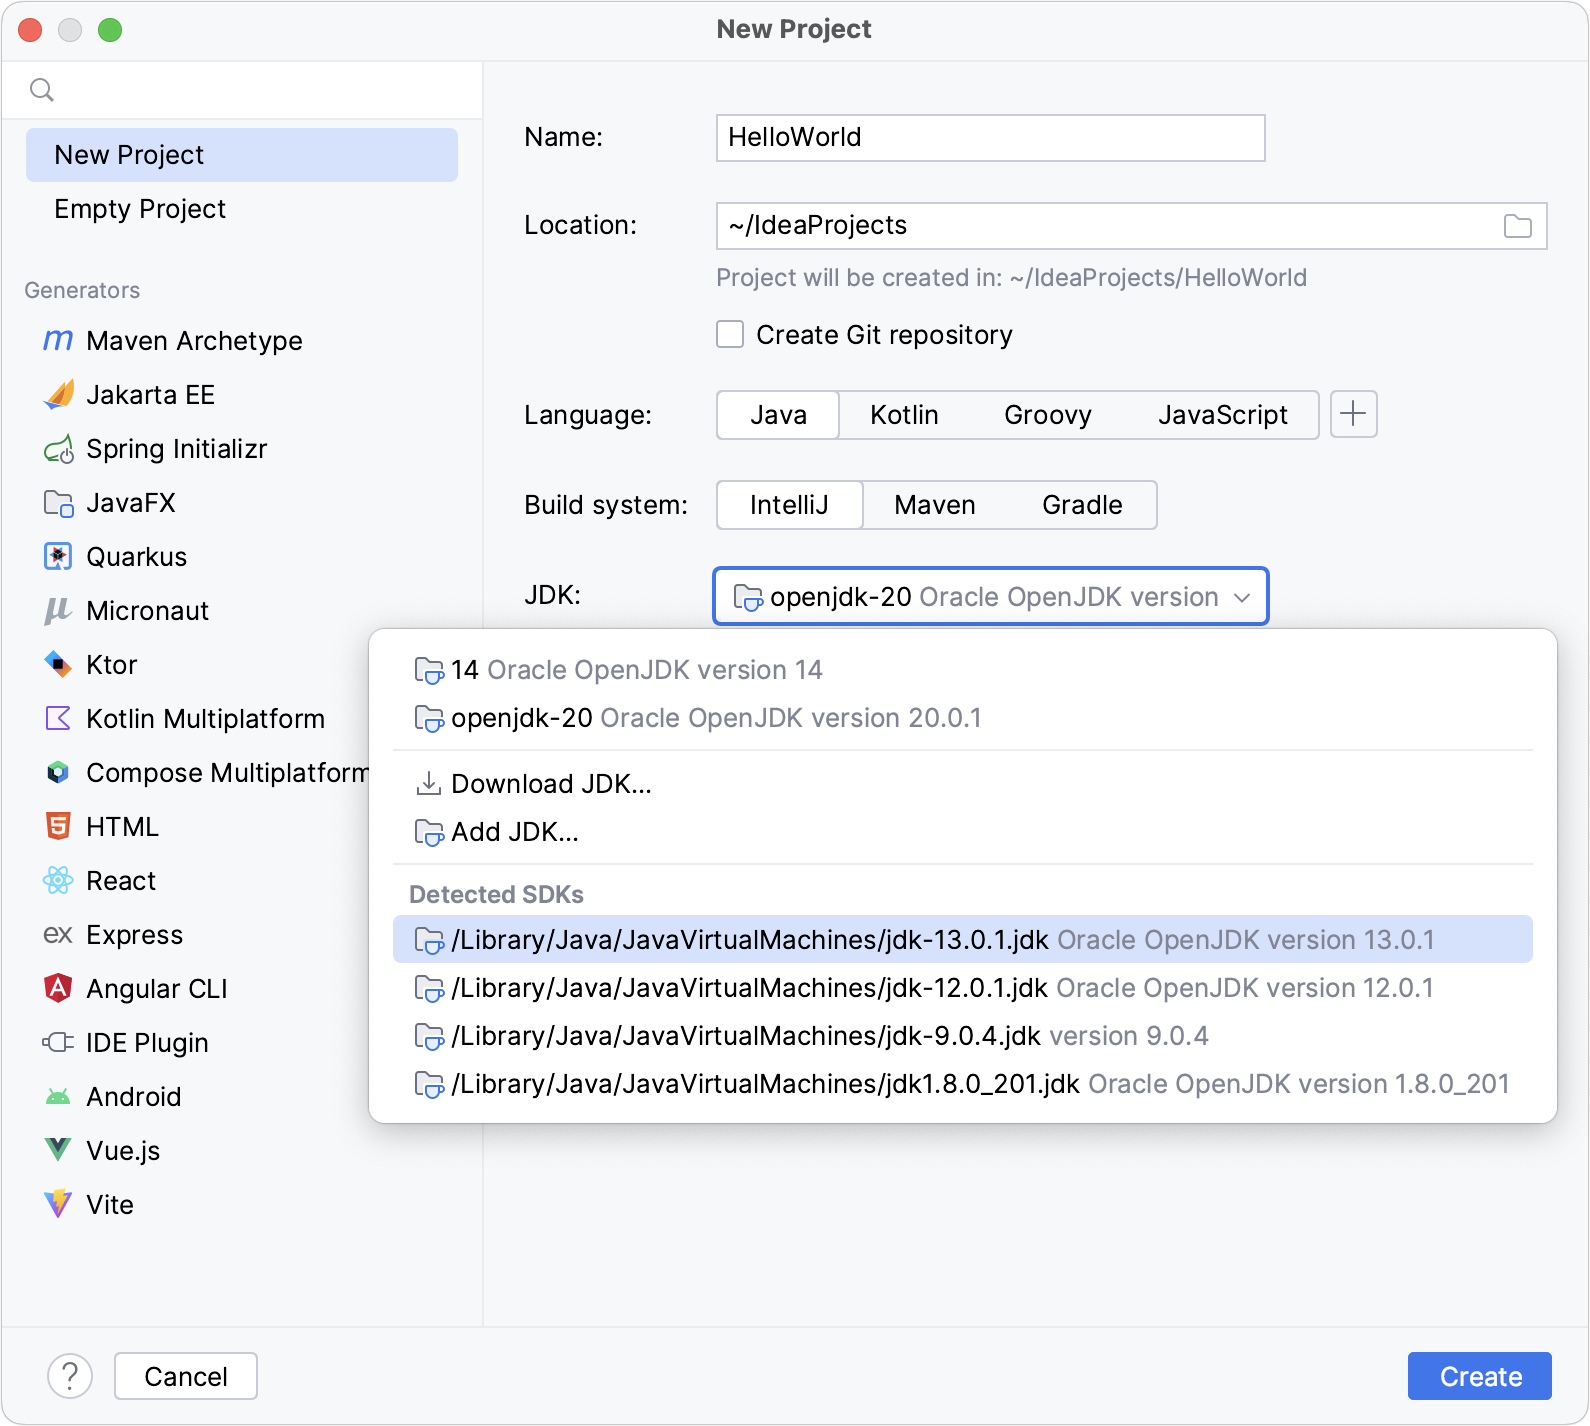
Task: Select Java as the language
Action: (x=779, y=415)
